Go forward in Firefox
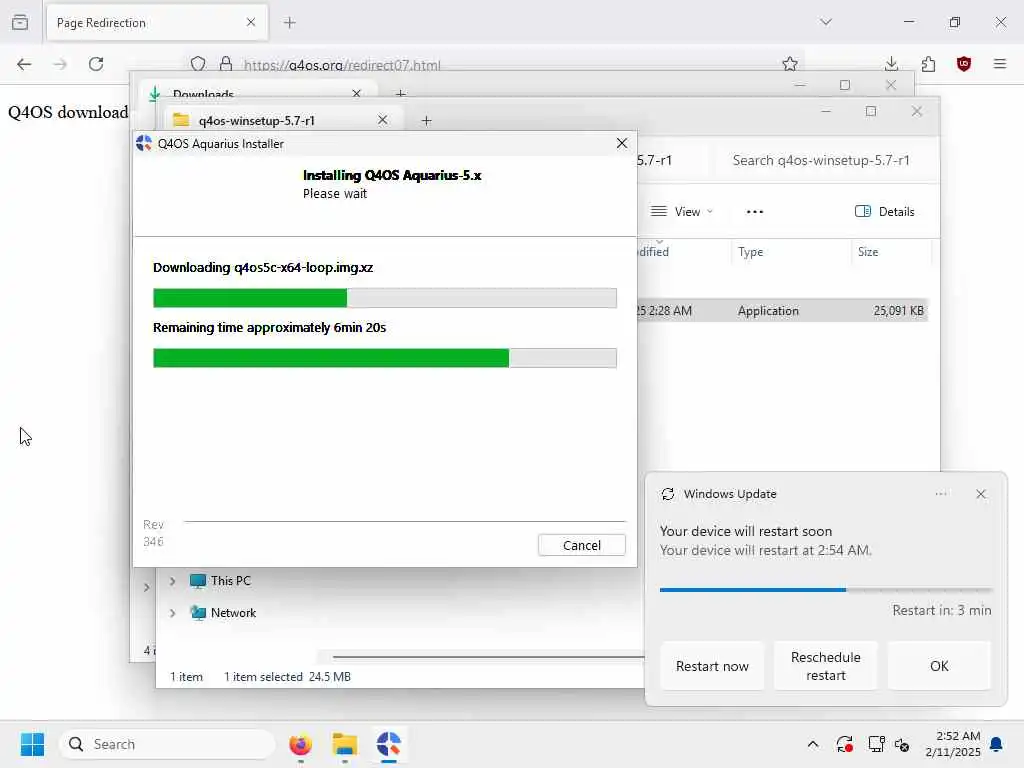The image size is (1024, 768). pyautogui.click(x=60, y=64)
